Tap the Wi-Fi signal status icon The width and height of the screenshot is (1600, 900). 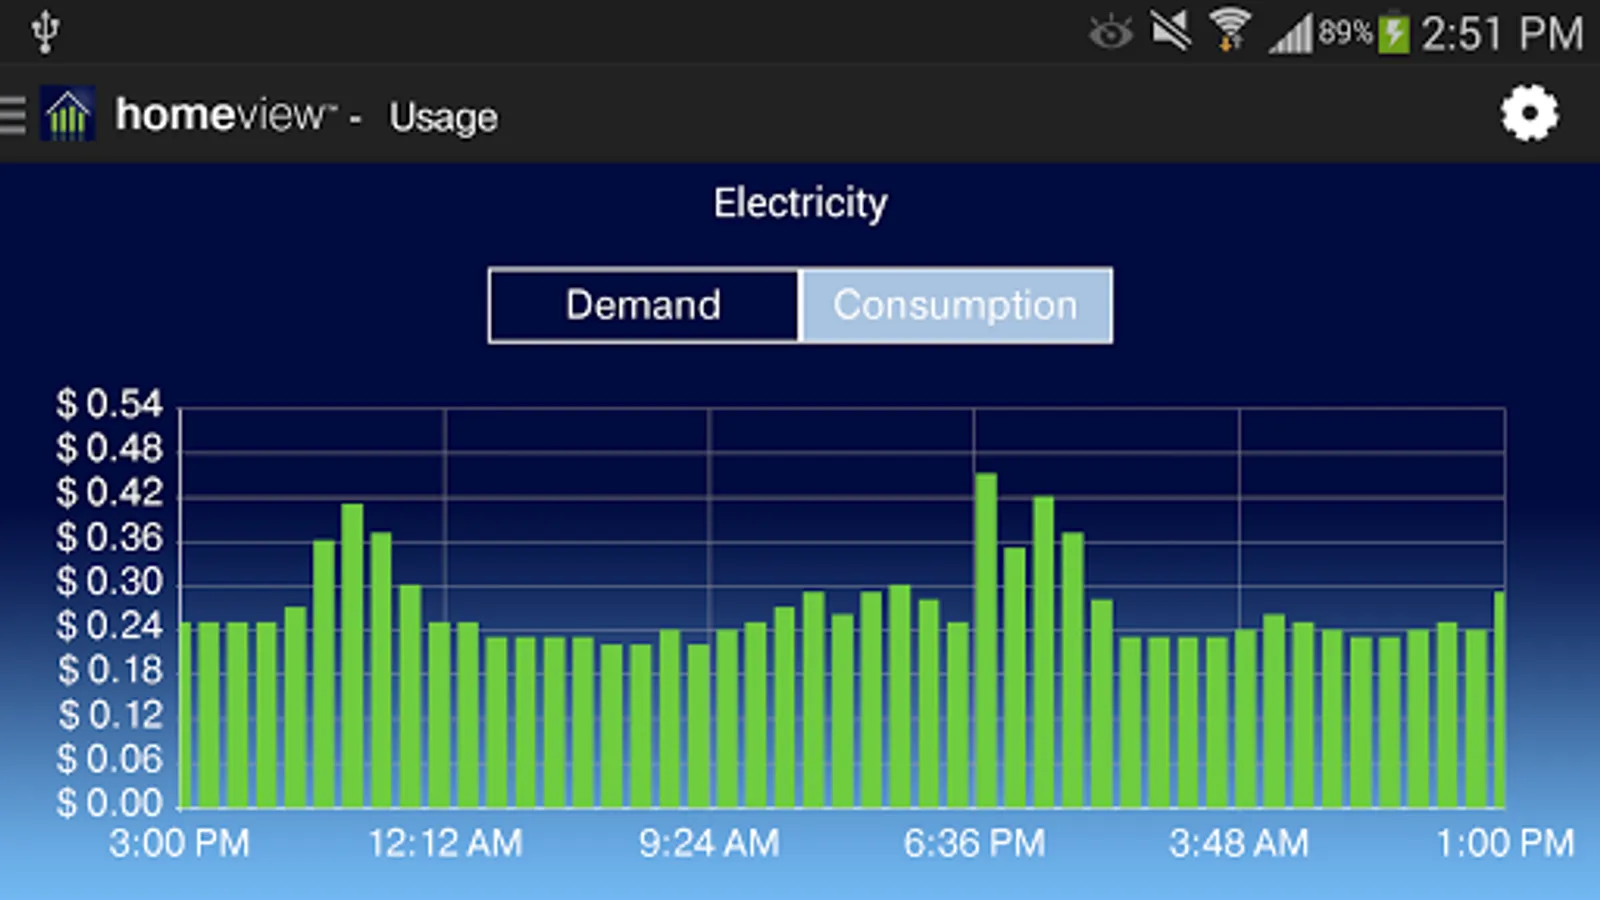1229,30
